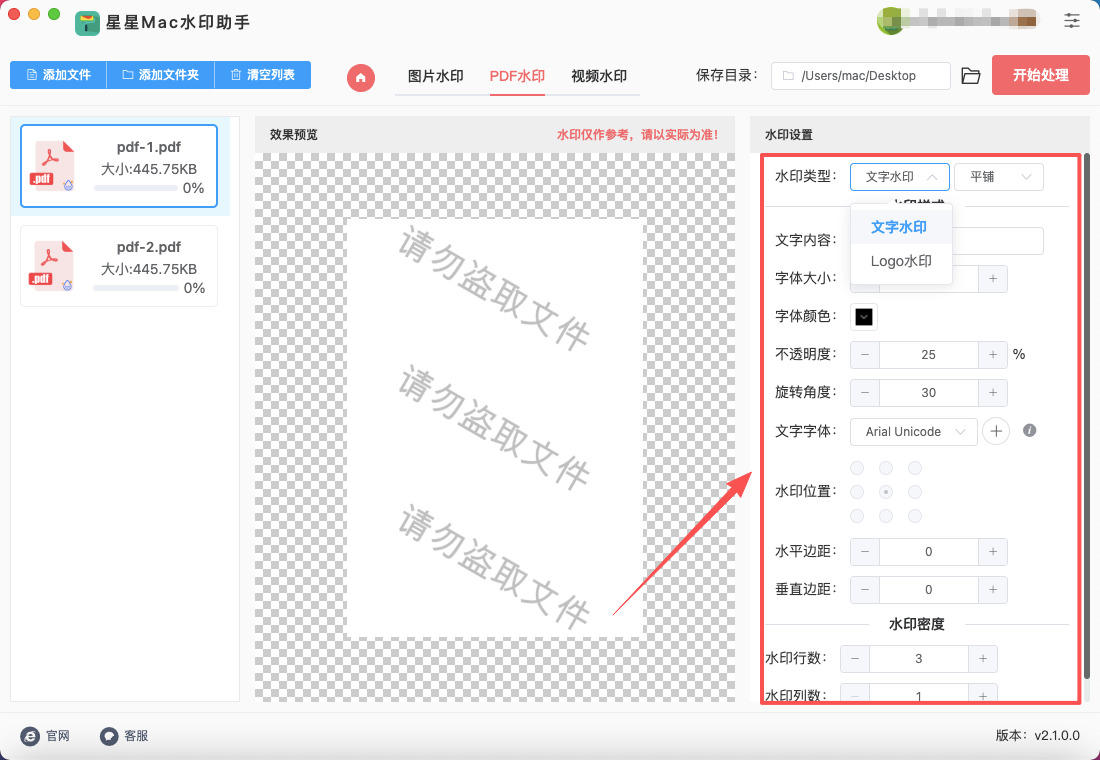
Task: Open the tile layout mode dropdown
Action: (x=998, y=177)
